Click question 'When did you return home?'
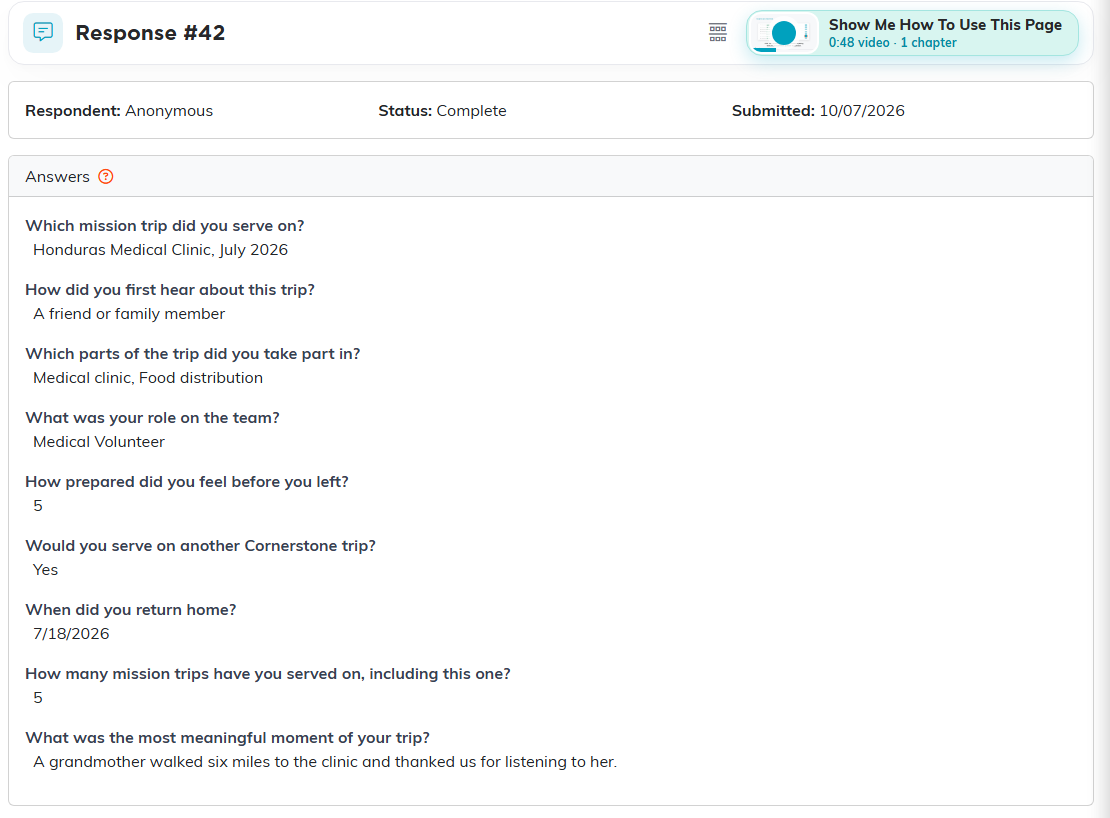Screen dimensions: 1110x818 tap(131, 610)
